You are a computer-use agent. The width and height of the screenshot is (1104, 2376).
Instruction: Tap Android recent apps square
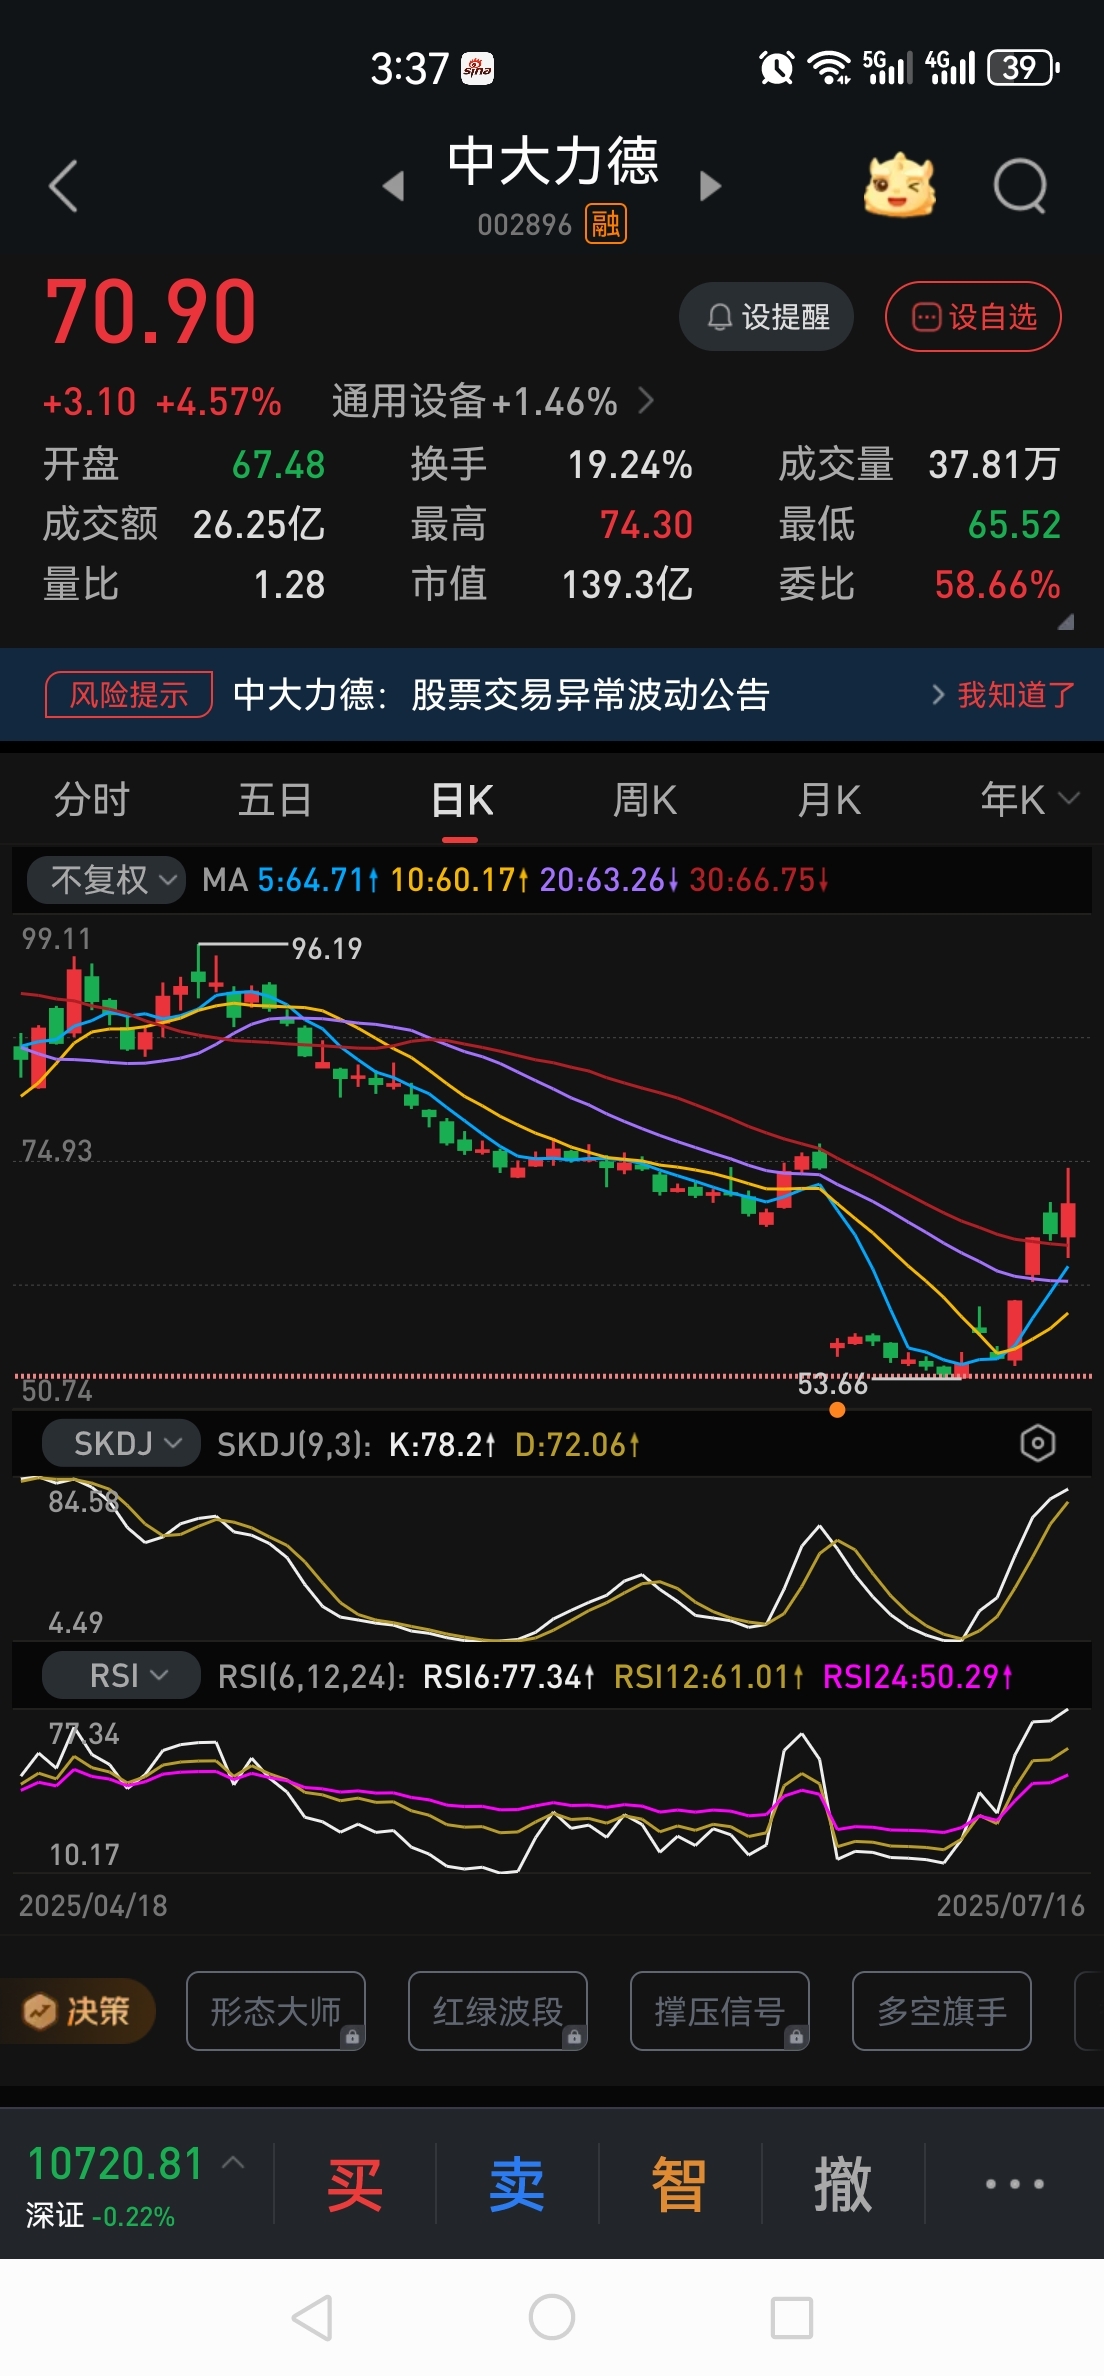[792, 2317]
